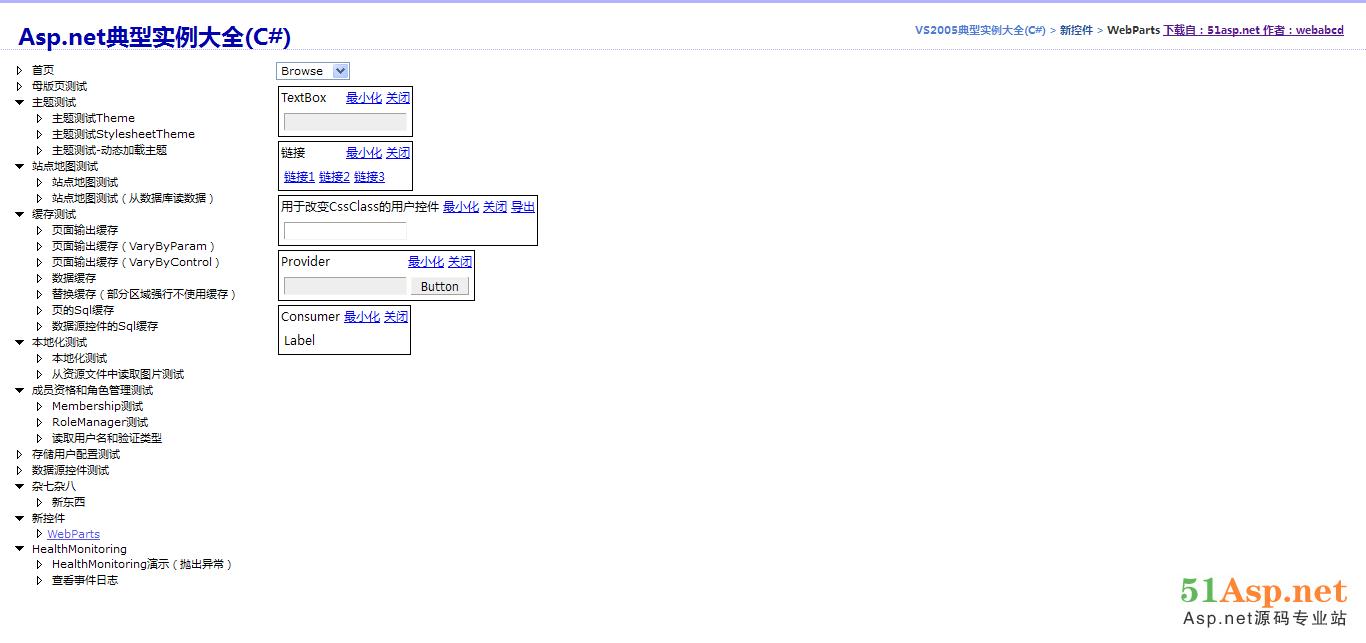Image resolution: width=1366 pixels, height=643 pixels.
Task: Collapse the 本地化测试 tree node
Action: [20, 342]
